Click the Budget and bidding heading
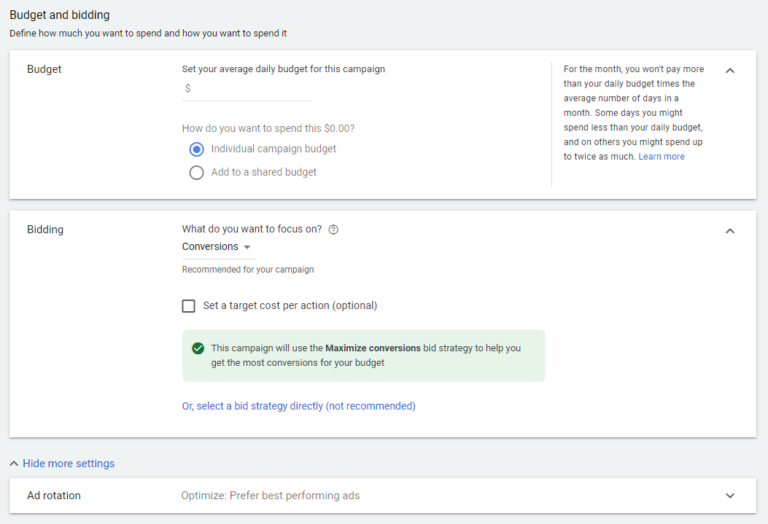The image size is (768, 524). tap(60, 15)
